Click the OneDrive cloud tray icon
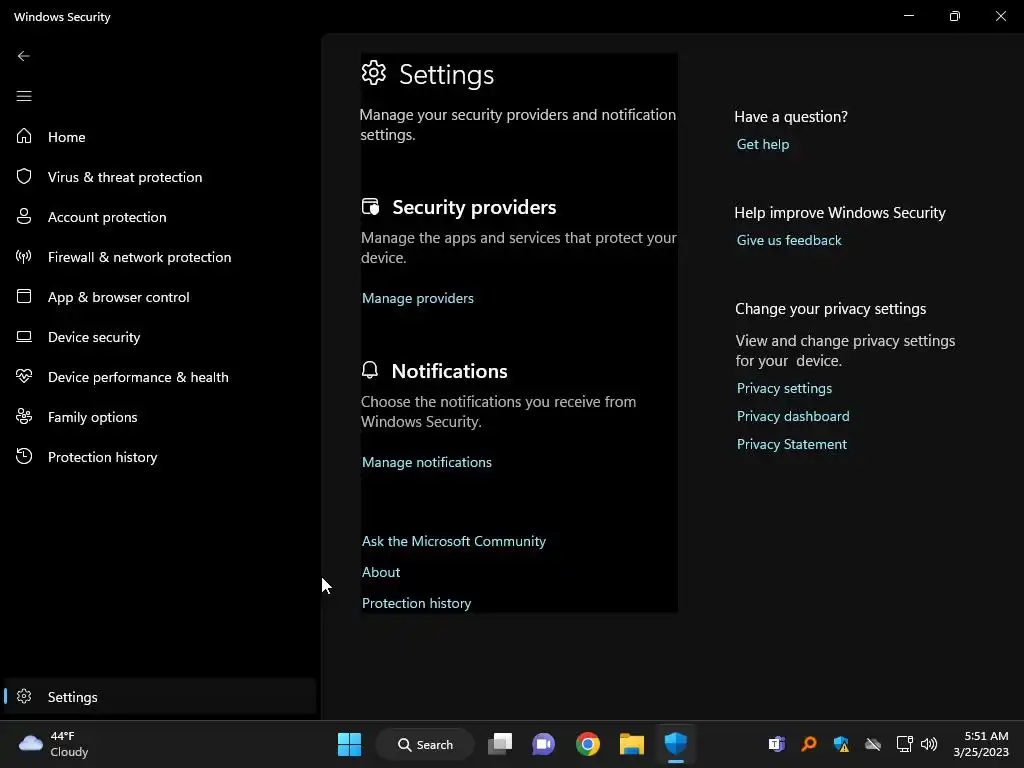1024x768 pixels. pos(873,744)
